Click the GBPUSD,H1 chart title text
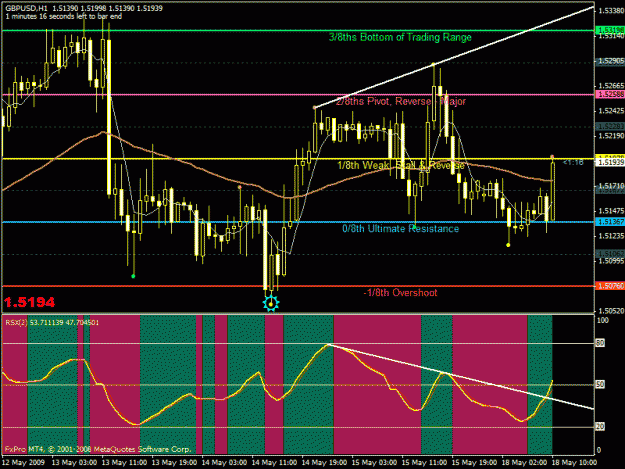The image size is (625, 469). click(28, 8)
